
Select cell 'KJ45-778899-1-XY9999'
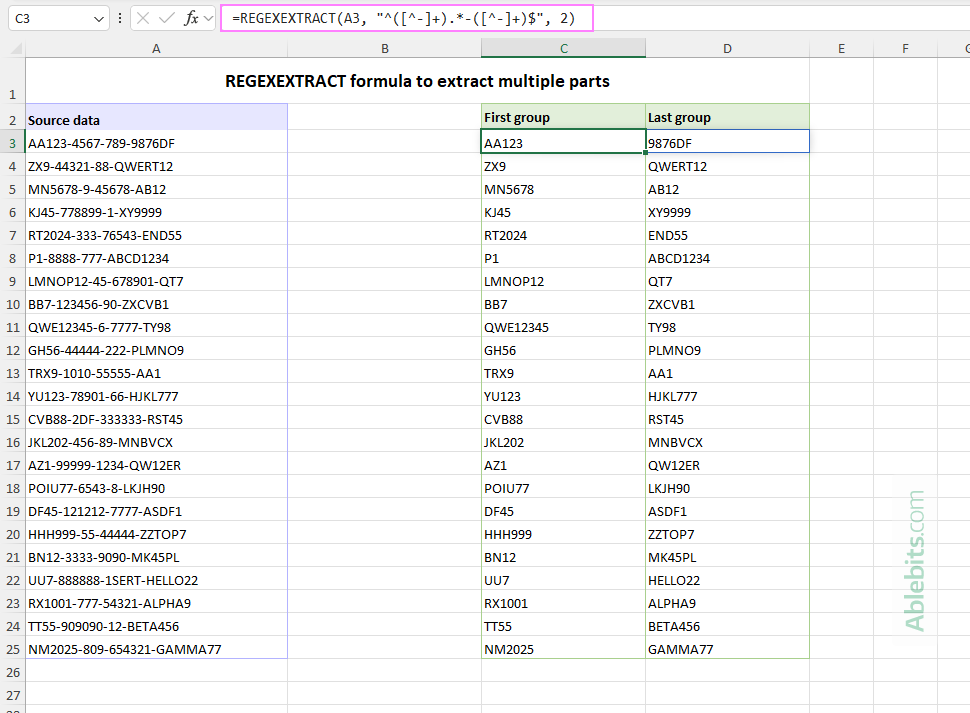pos(157,212)
